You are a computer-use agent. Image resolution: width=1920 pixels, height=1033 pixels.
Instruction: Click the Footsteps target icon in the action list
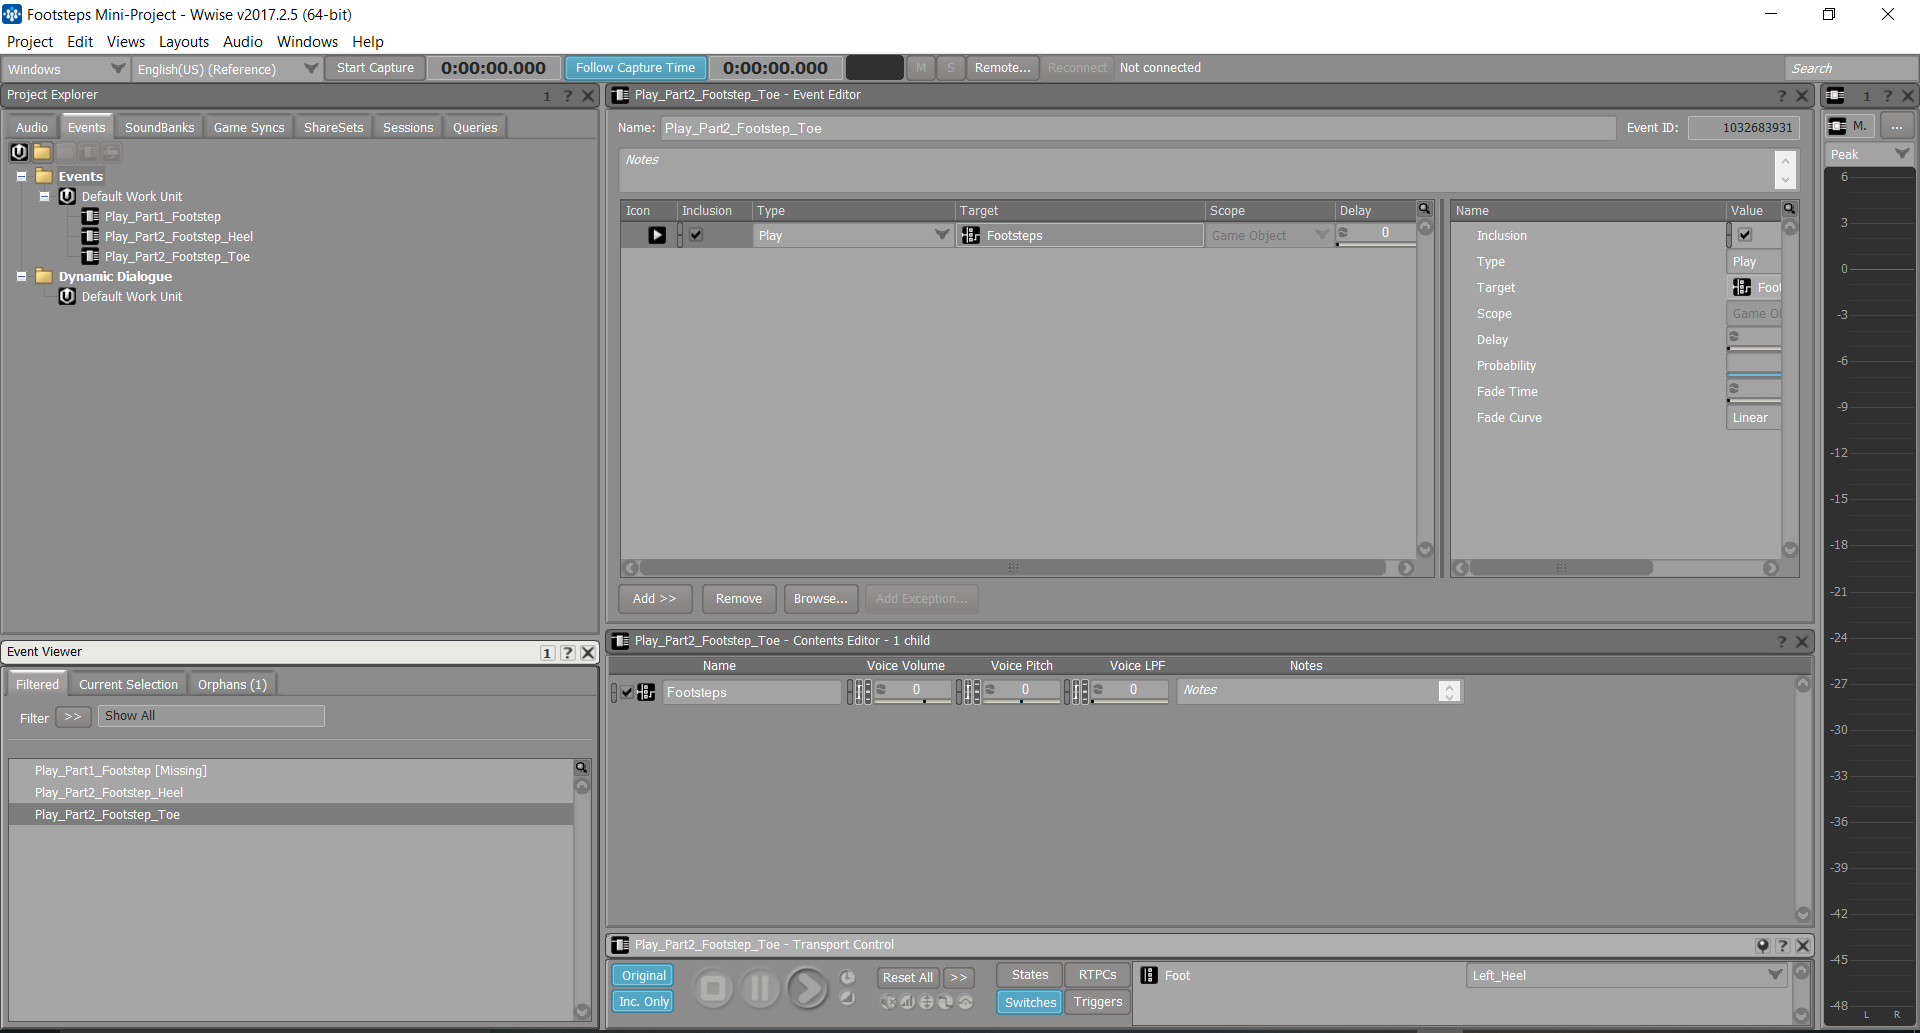coord(971,235)
